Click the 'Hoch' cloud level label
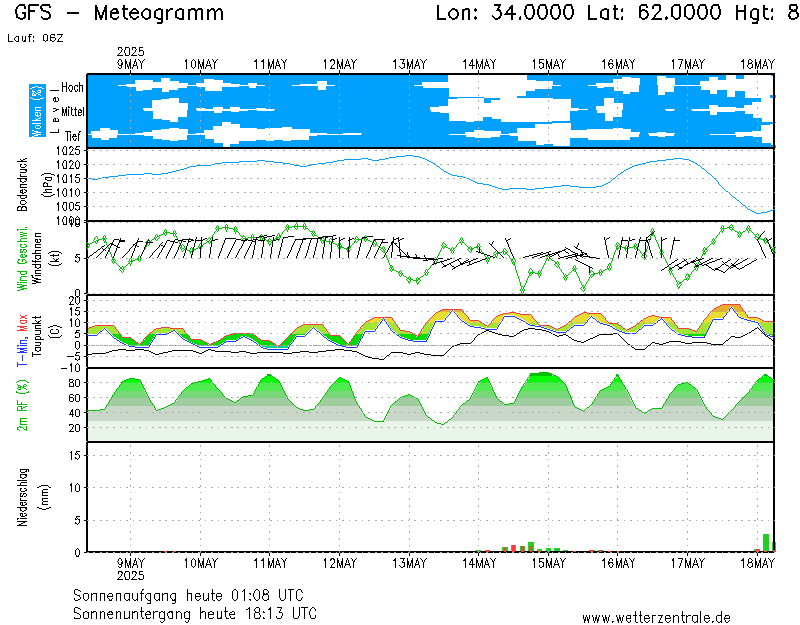800x625 pixels. pyautogui.click(x=72, y=87)
